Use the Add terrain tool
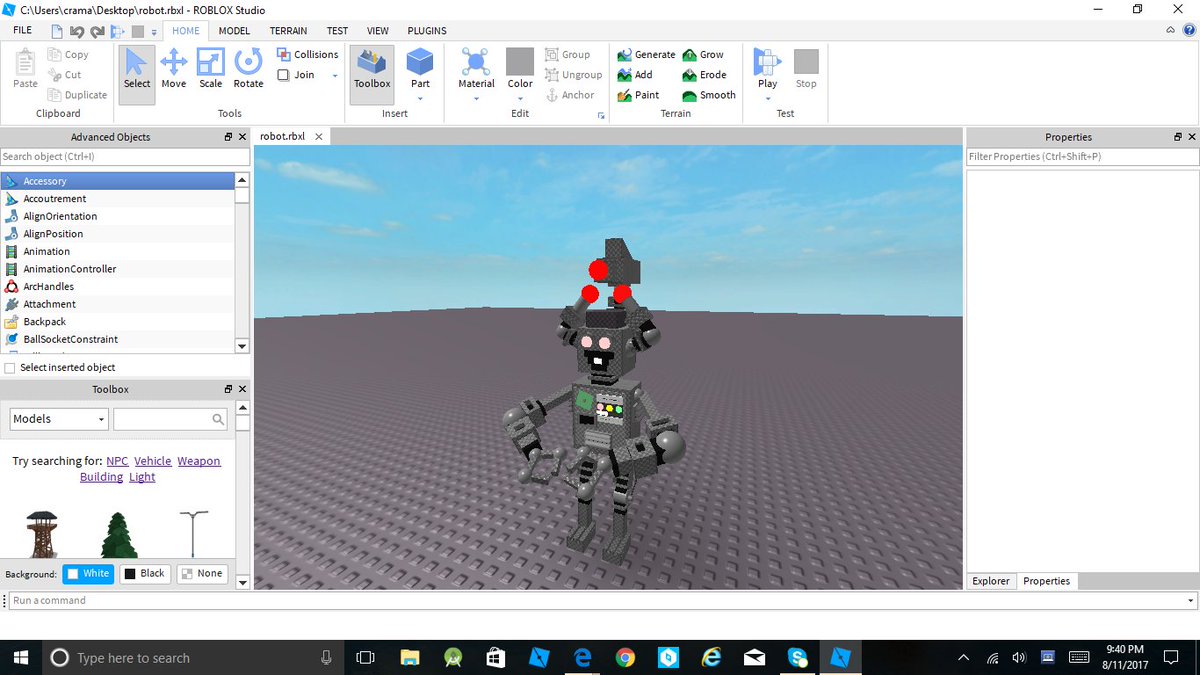1200x675 pixels. pyautogui.click(x=635, y=75)
